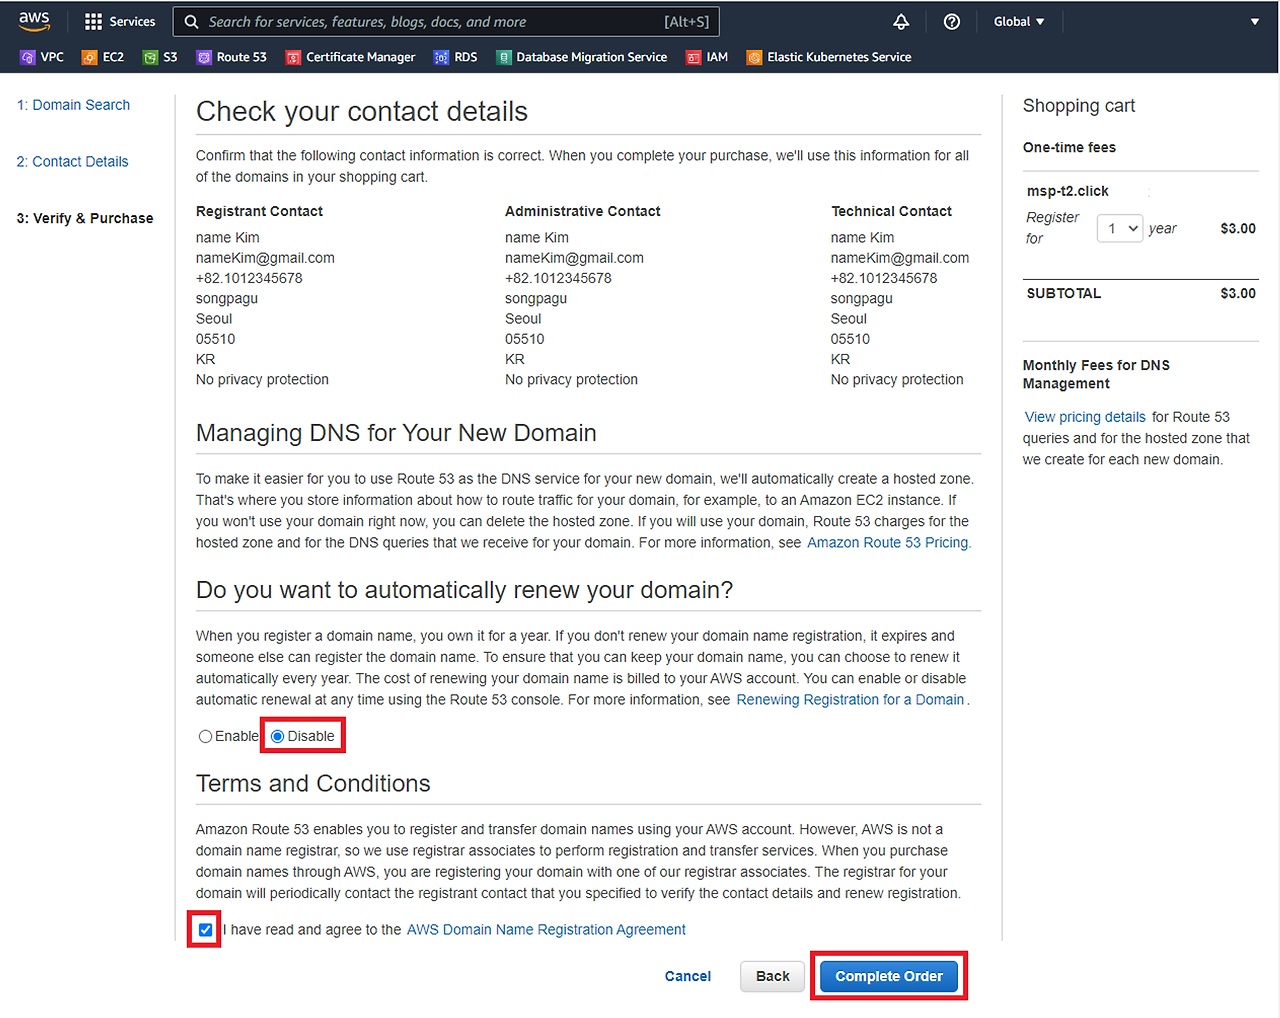1280x1018 pixels.
Task: Open the Services grid menu icon
Action: 93,21
